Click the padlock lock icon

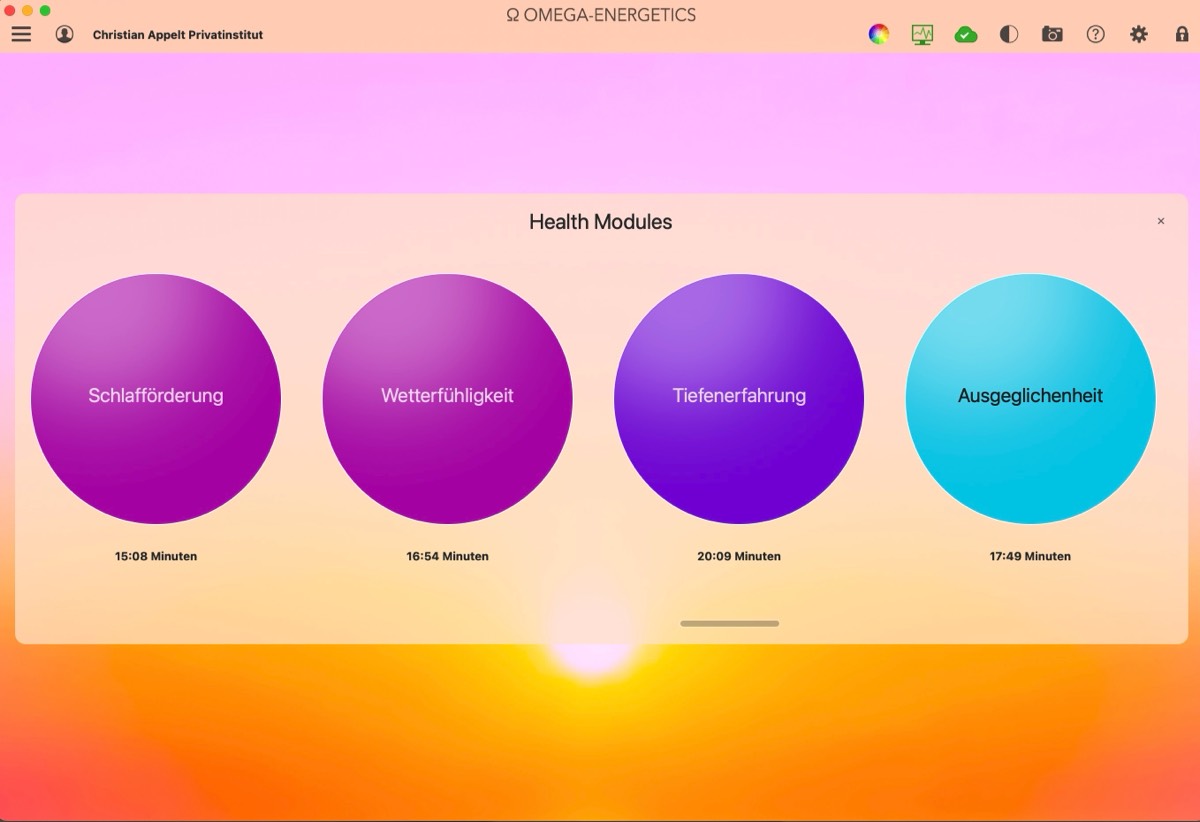click(1182, 34)
